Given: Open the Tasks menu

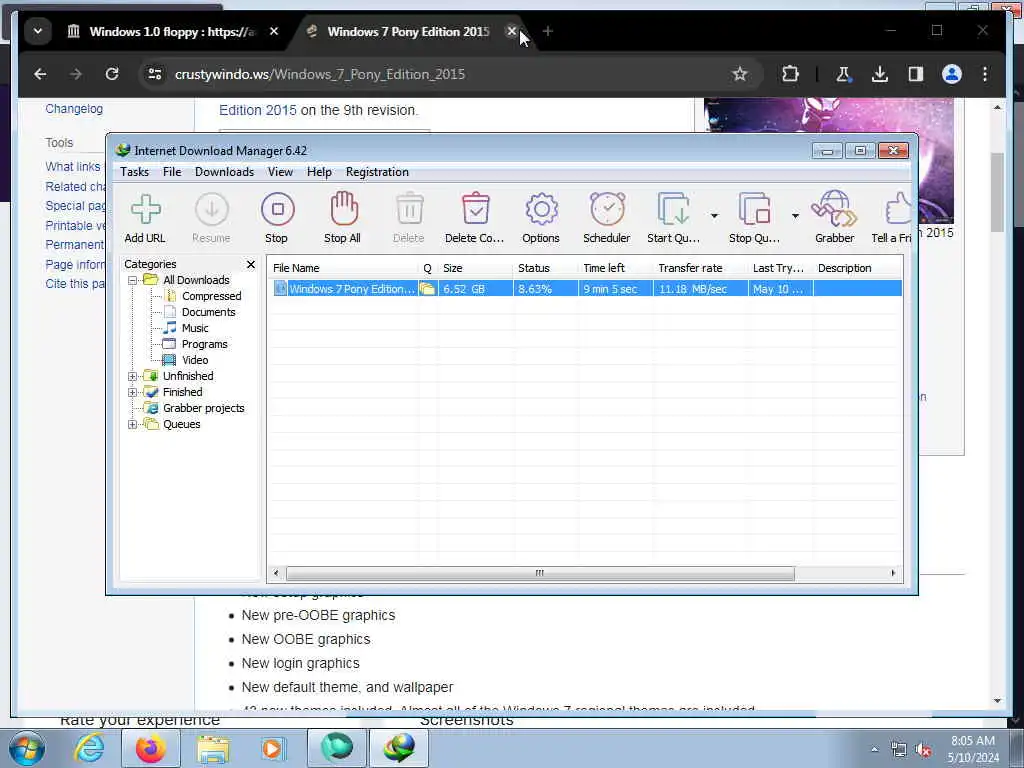Looking at the screenshot, I should (x=135, y=172).
